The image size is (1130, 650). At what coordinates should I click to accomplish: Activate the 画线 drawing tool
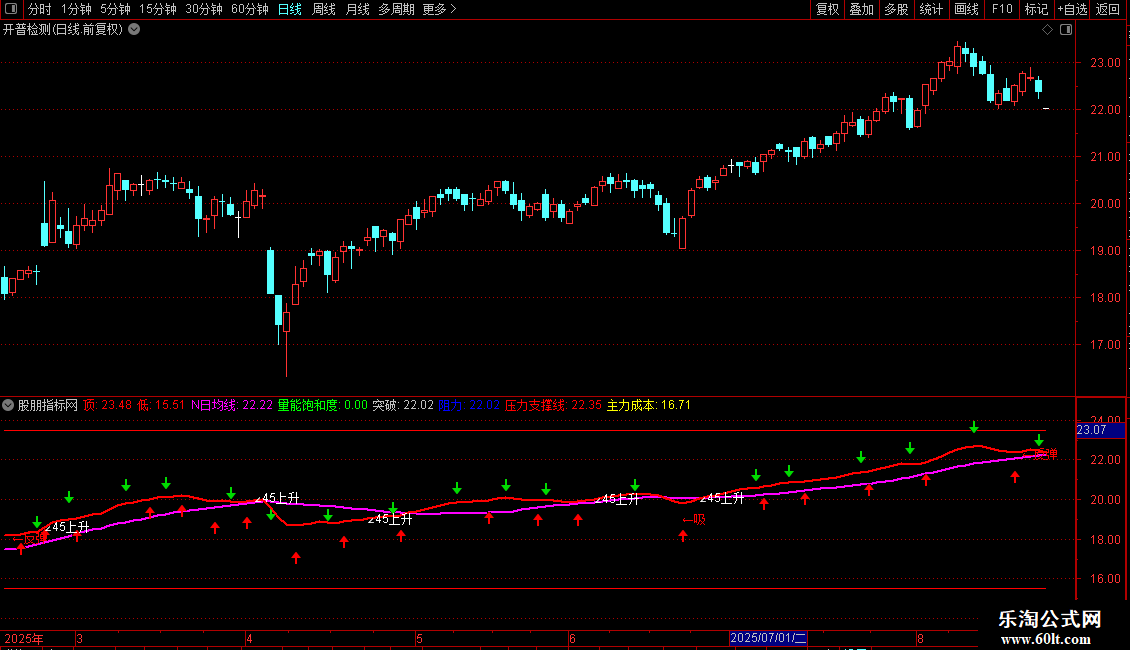(966, 9)
